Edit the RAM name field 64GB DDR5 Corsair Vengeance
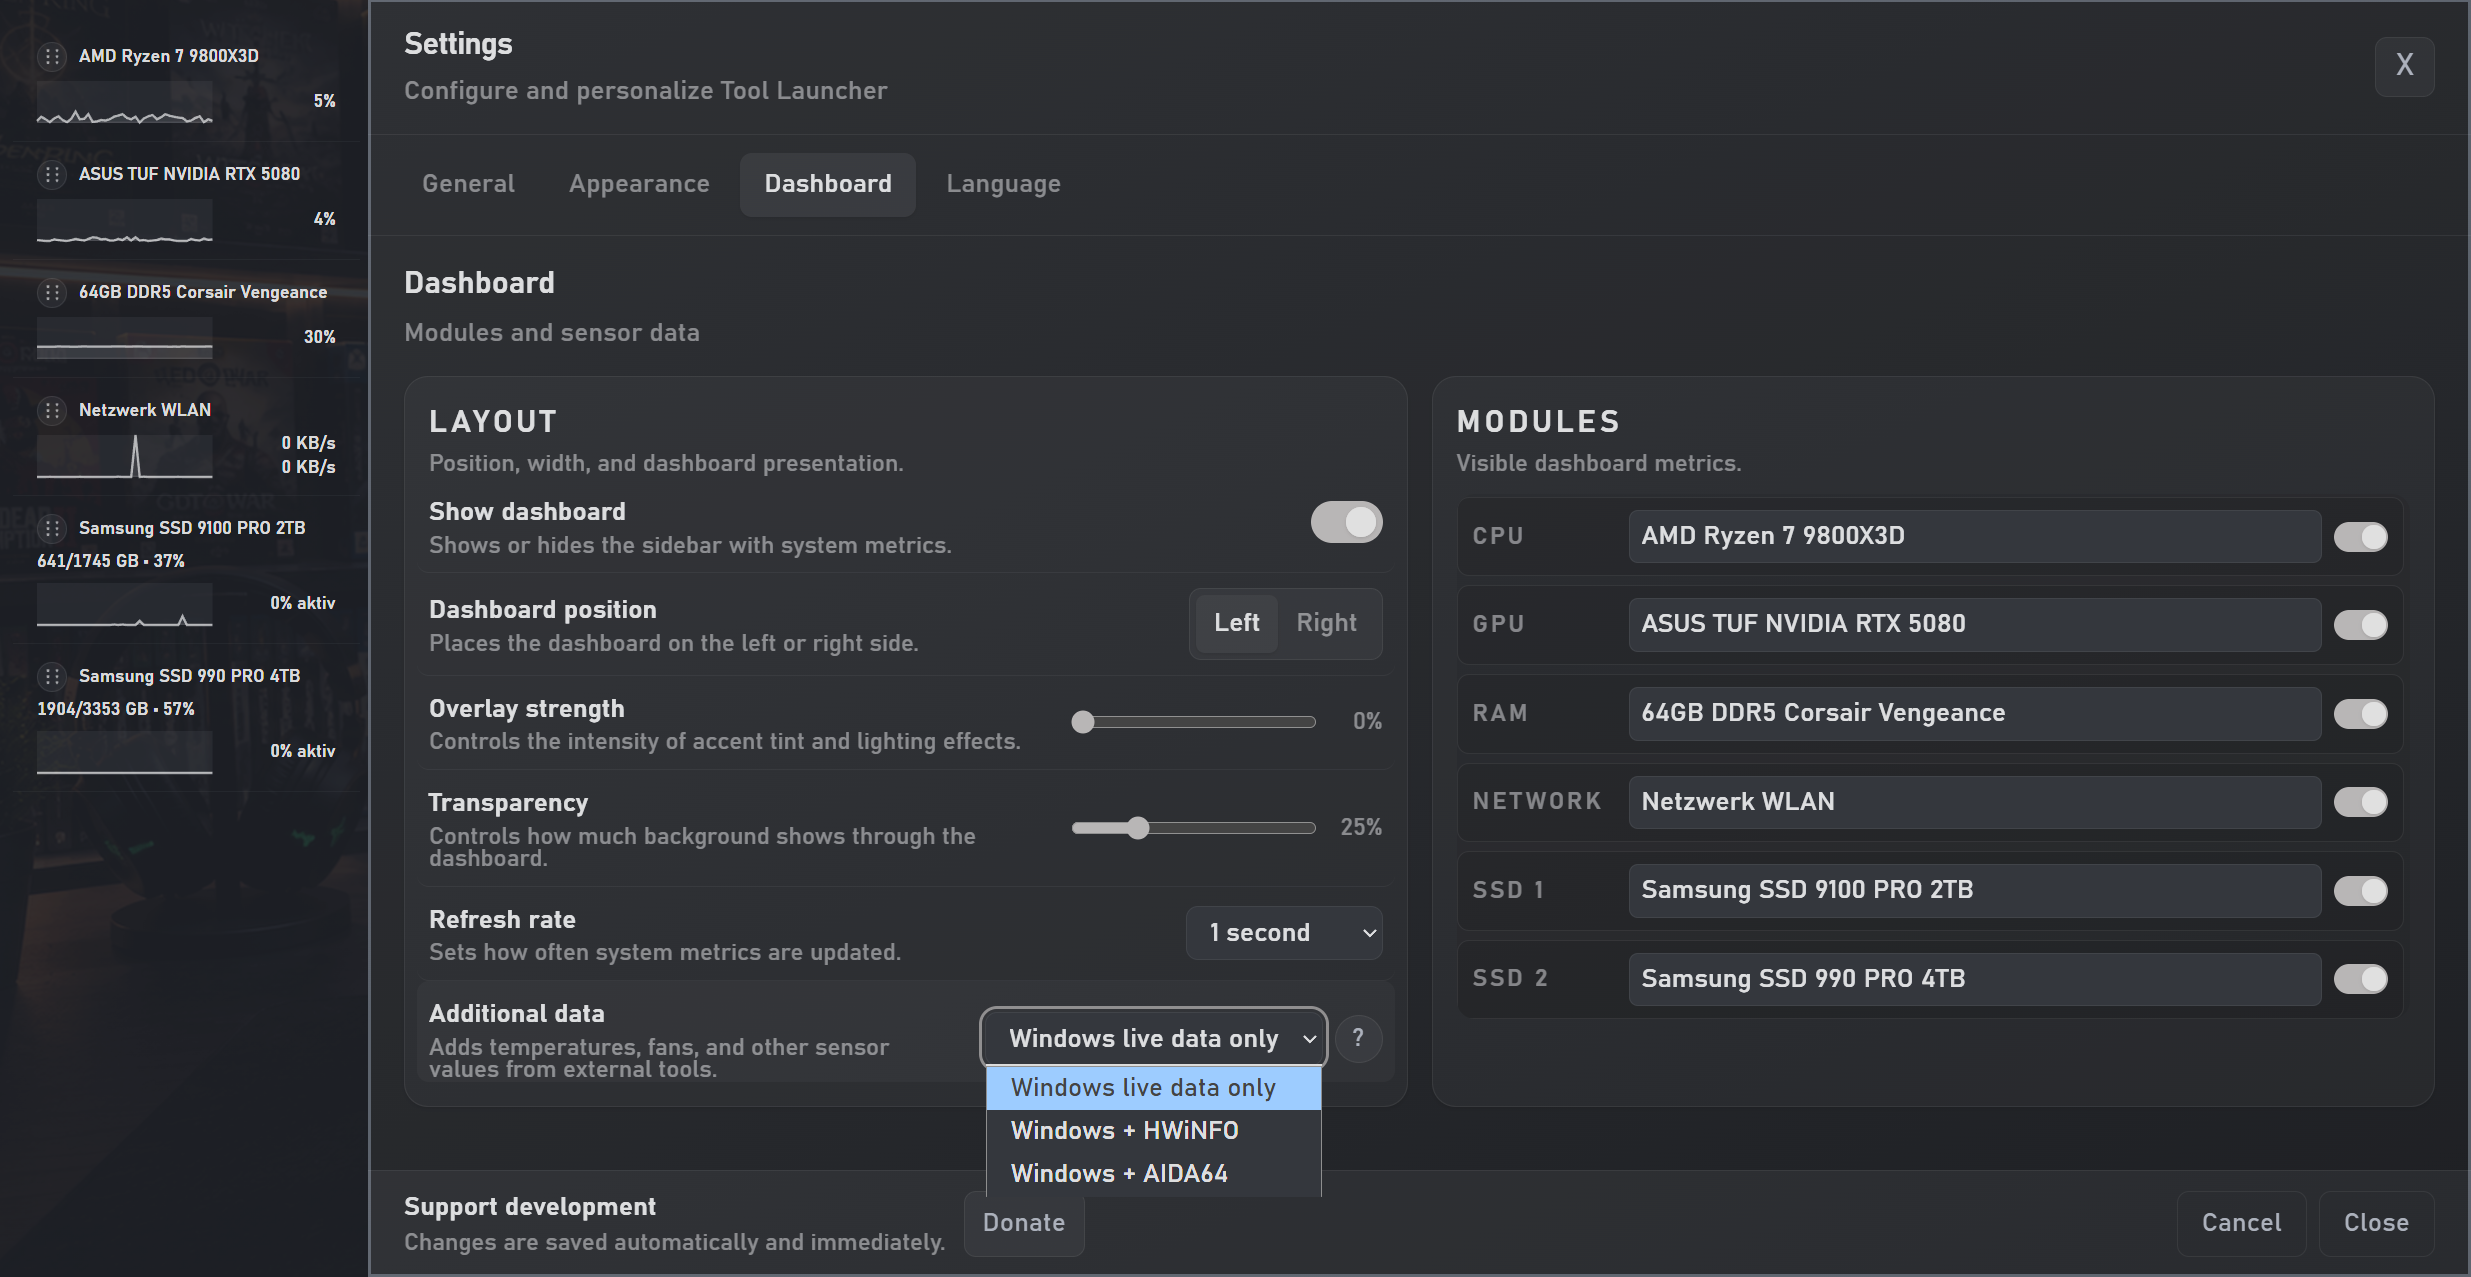 click(x=1974, y=713)
